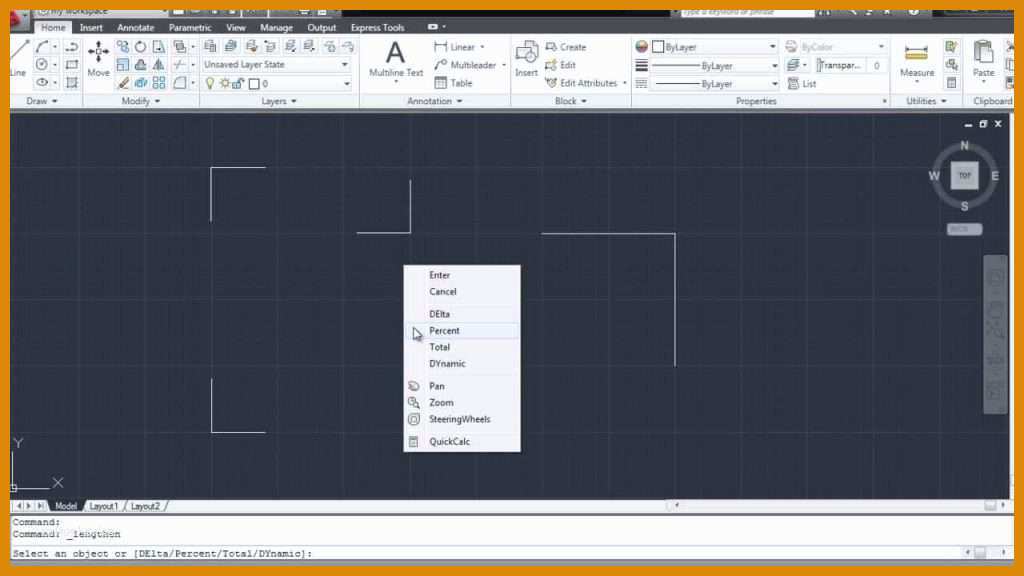Click TOP face of ViewCube
This screenshot has height=576, width=1024.
pyautogui.click(x=965, y=175)
